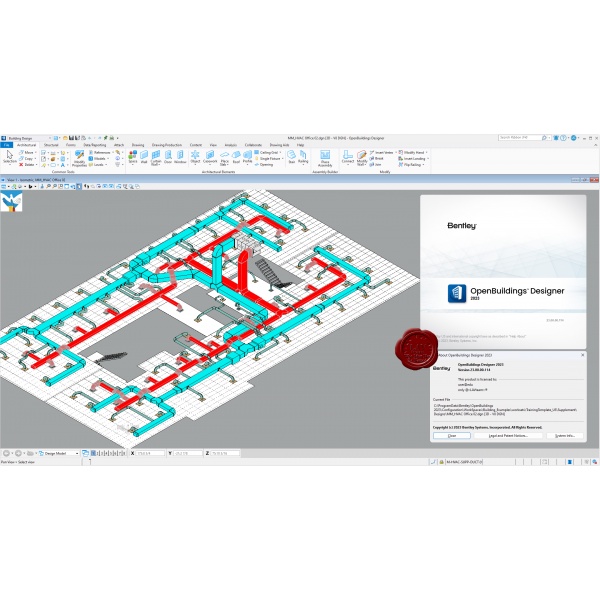The image size is (600, 600).
Task: Click the active level field in status bar
Action: (464, 462)
